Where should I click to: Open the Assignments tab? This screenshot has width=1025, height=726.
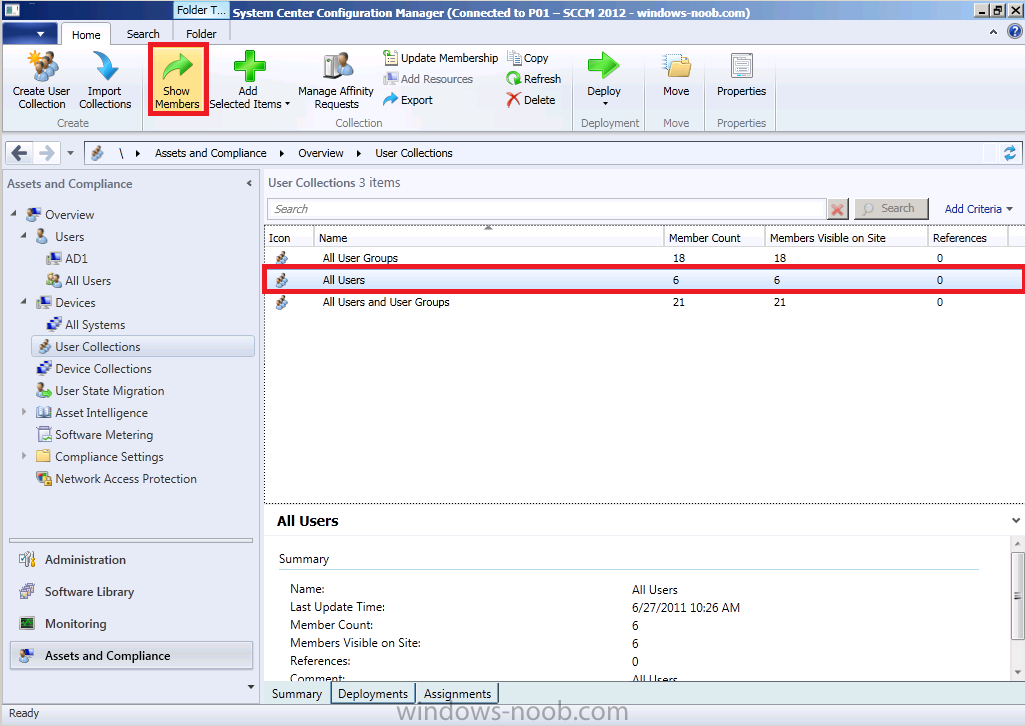[458, 694]
